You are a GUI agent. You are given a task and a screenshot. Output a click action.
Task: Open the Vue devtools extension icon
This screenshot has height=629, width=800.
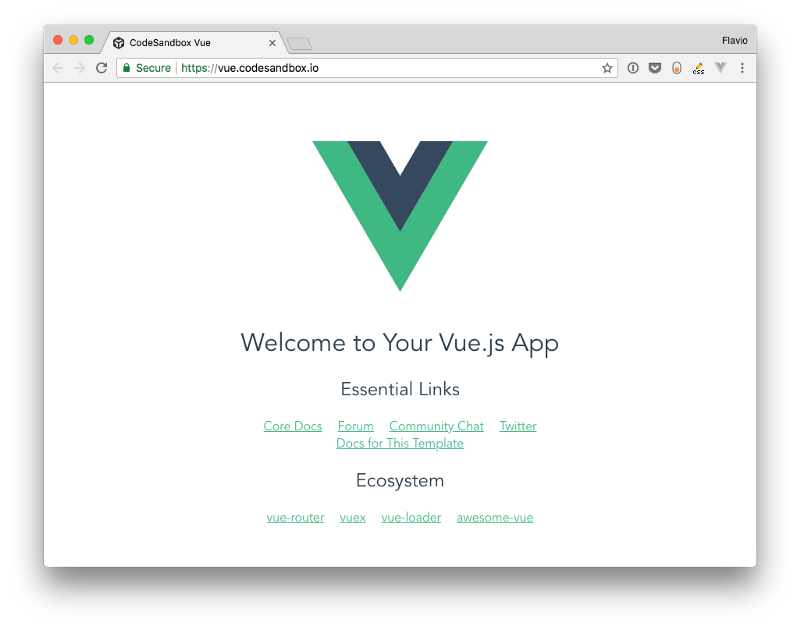click(x=720, y=67)
